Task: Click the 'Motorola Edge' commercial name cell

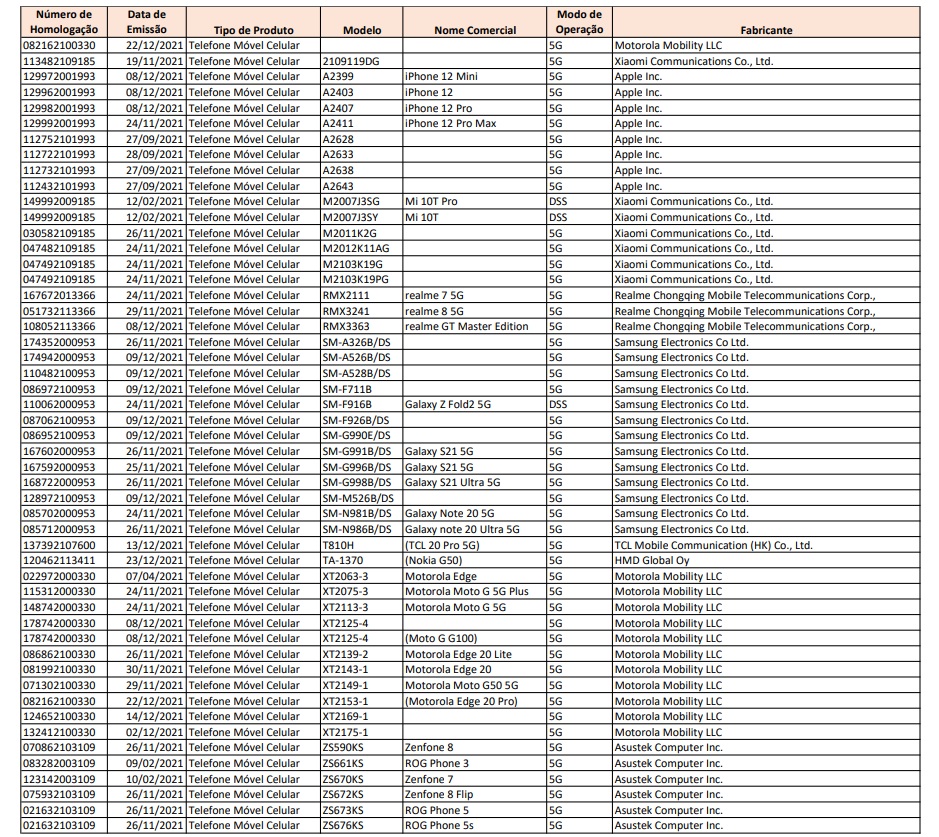Action: (x=475, y=577)
